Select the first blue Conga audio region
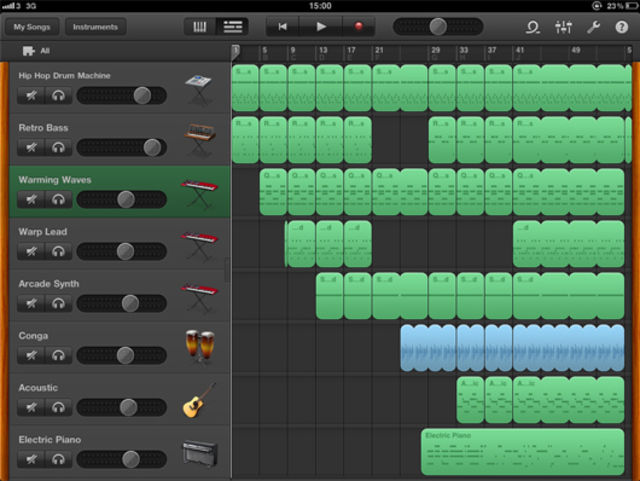The width and height of the screenshot is (640, 481). tap(428, 348)
